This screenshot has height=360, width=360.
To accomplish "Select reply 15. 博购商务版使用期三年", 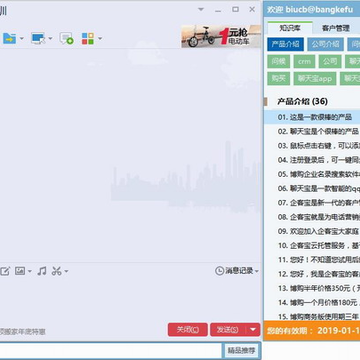I will (x=312, y=316).
